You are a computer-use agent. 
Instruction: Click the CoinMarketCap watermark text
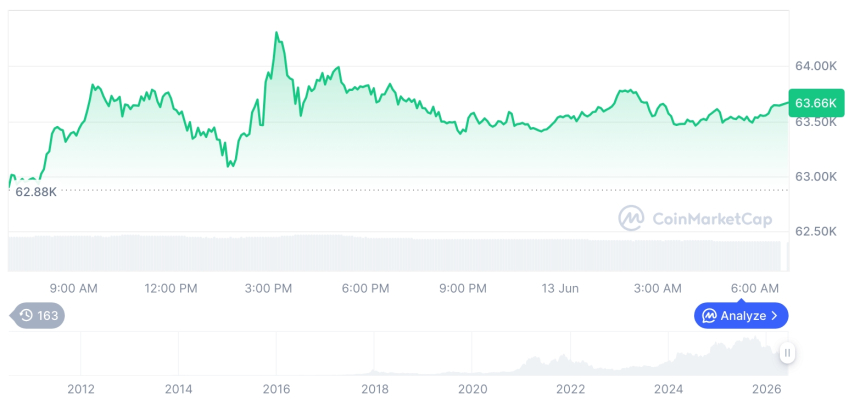coord(712,219)
